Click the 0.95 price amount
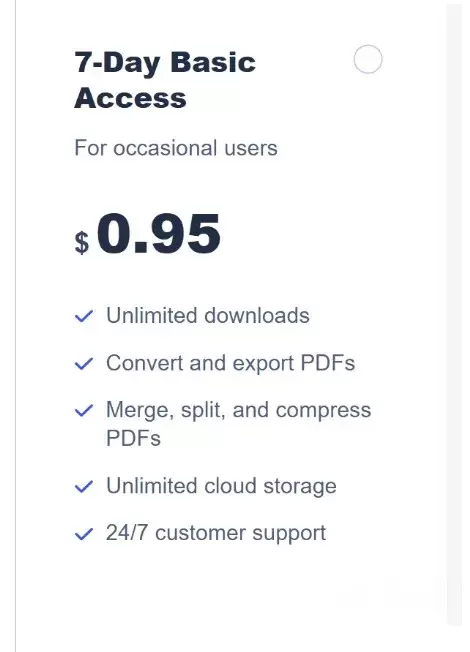The height and width of the screenshot is (652, 470). 158,233
